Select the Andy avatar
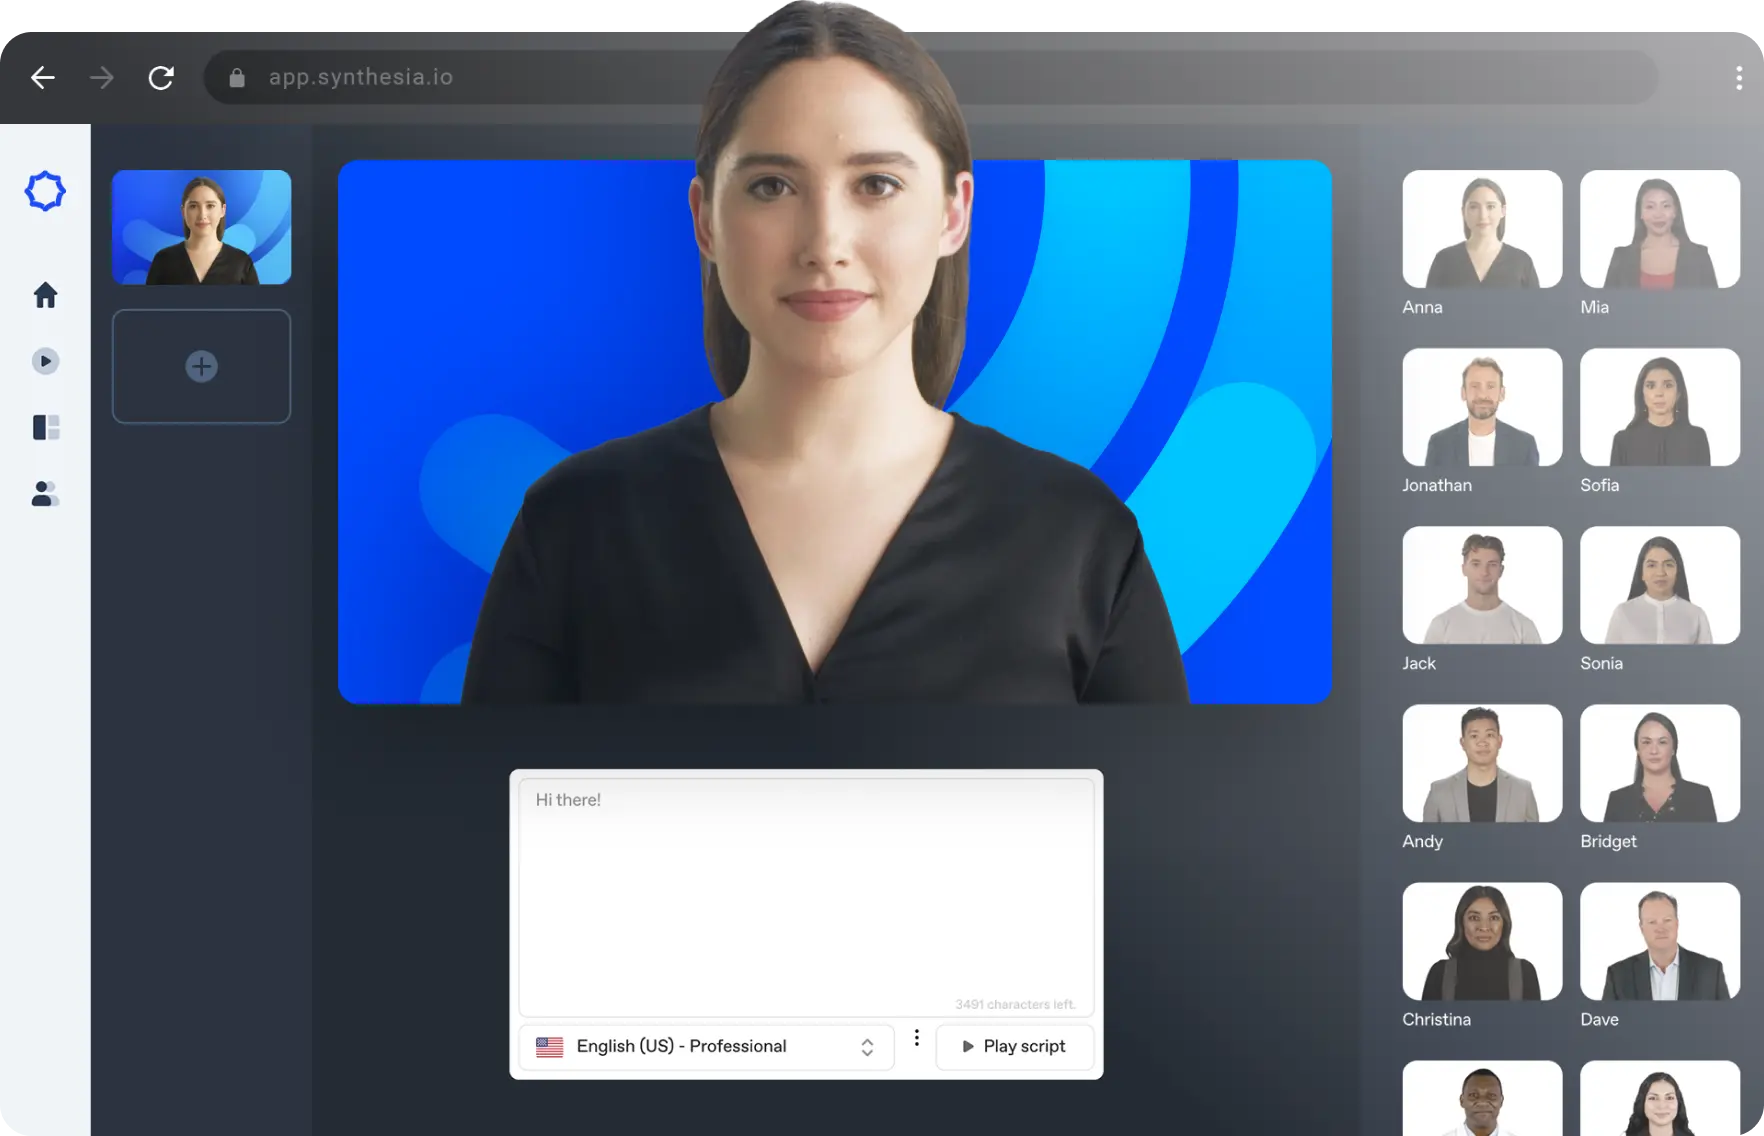Screen dimensions: 1764x1136 [x=1481, y=763]
